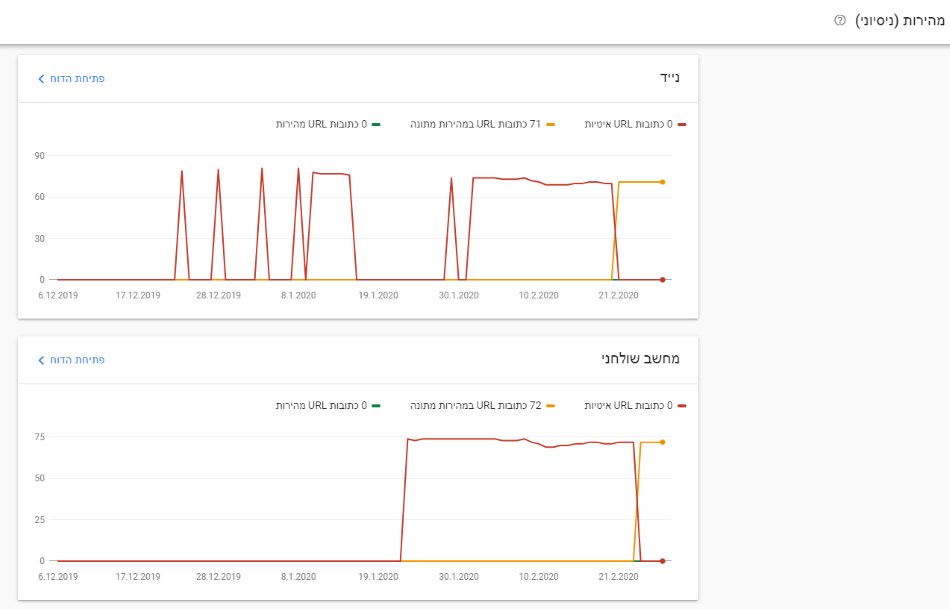Click the 19.1.2020 date label on the mobile chart
Image resolution: width=950 pixels, height=609 pixels.
pyautogui.click(x=378, y=296)
